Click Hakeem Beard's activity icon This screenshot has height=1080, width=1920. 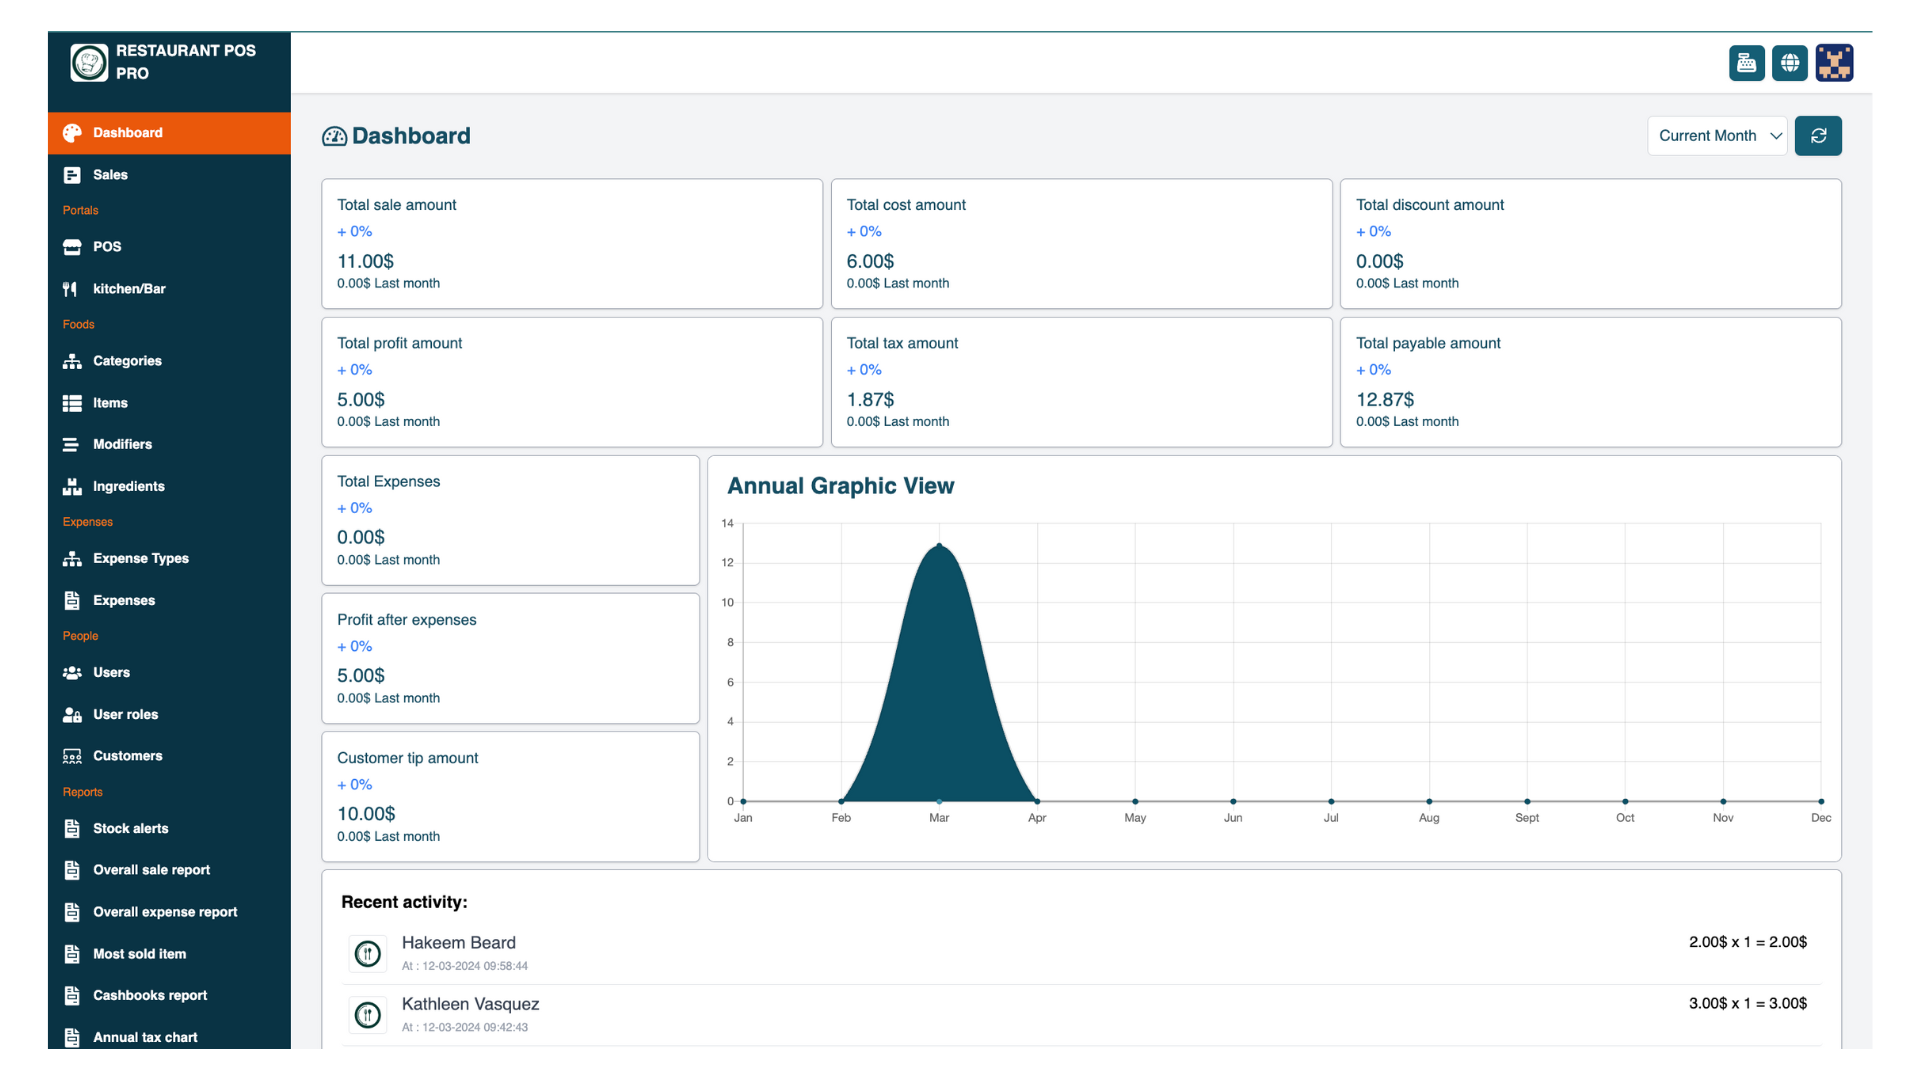click(x=368, y=954)
